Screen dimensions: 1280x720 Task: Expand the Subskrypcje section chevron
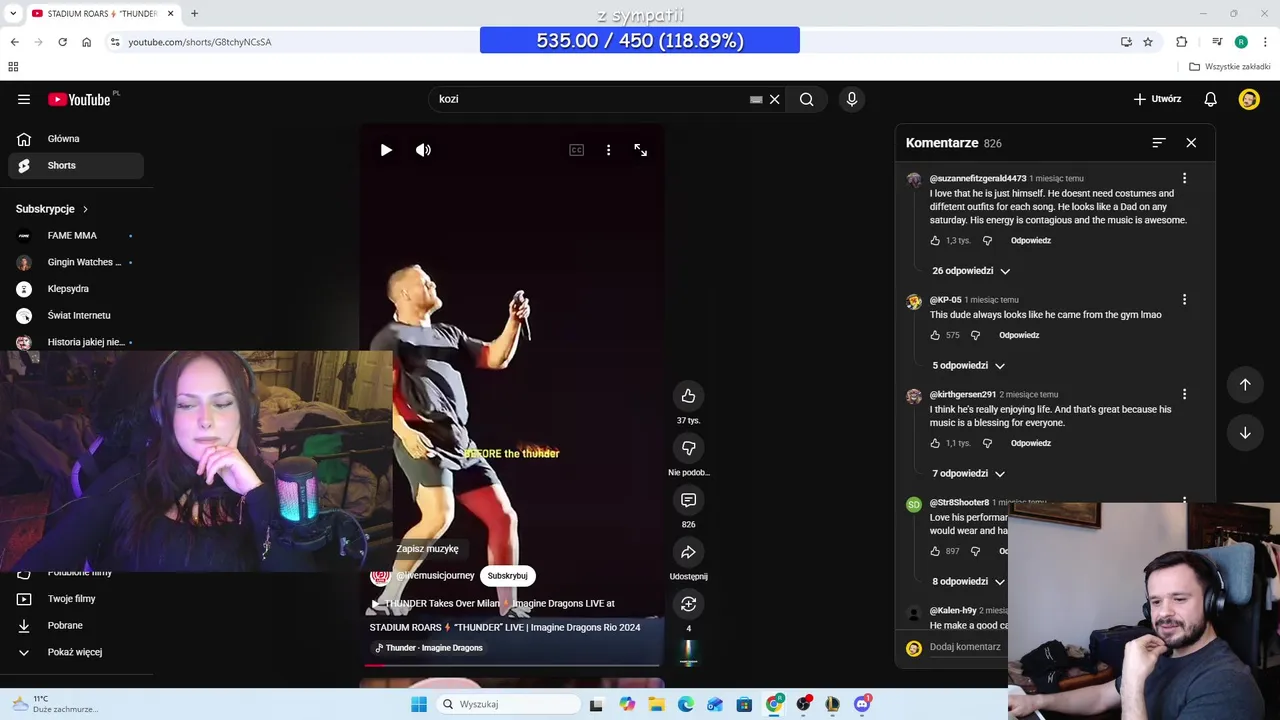85,209
